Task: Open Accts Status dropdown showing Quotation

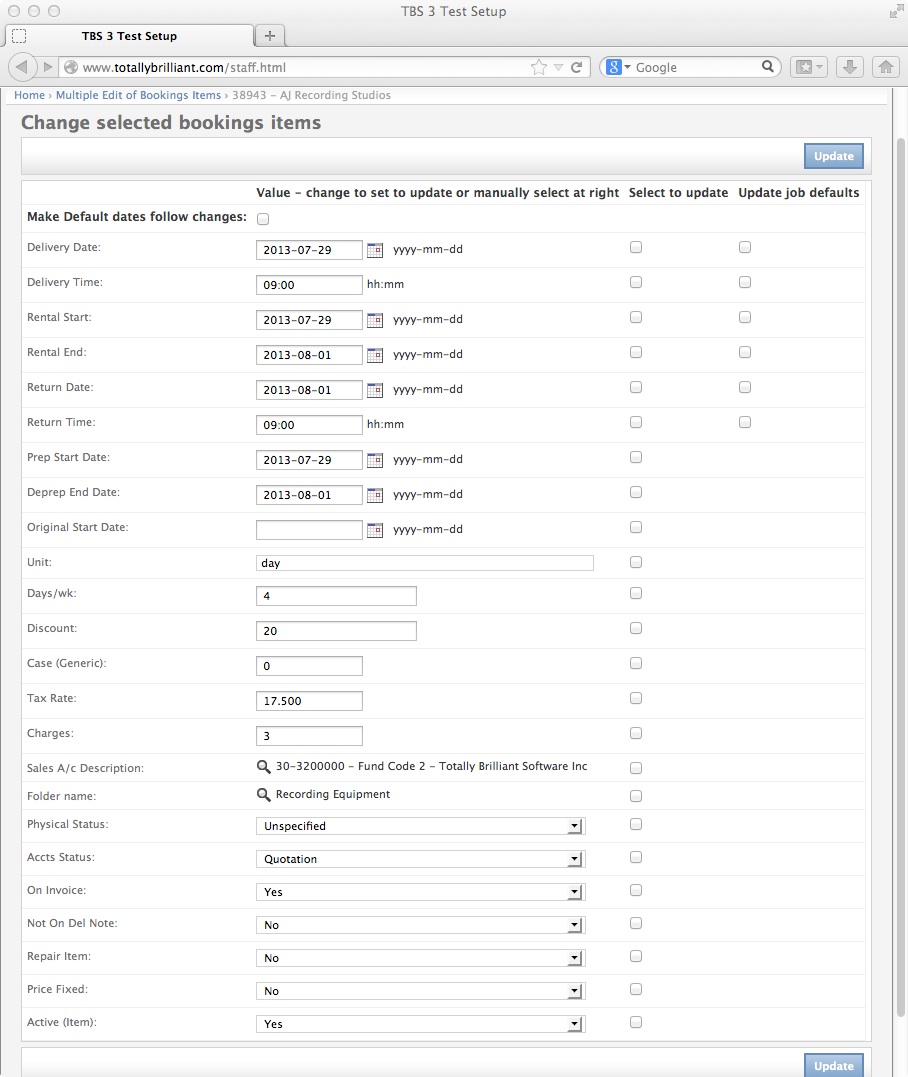Action: point(420,859)
